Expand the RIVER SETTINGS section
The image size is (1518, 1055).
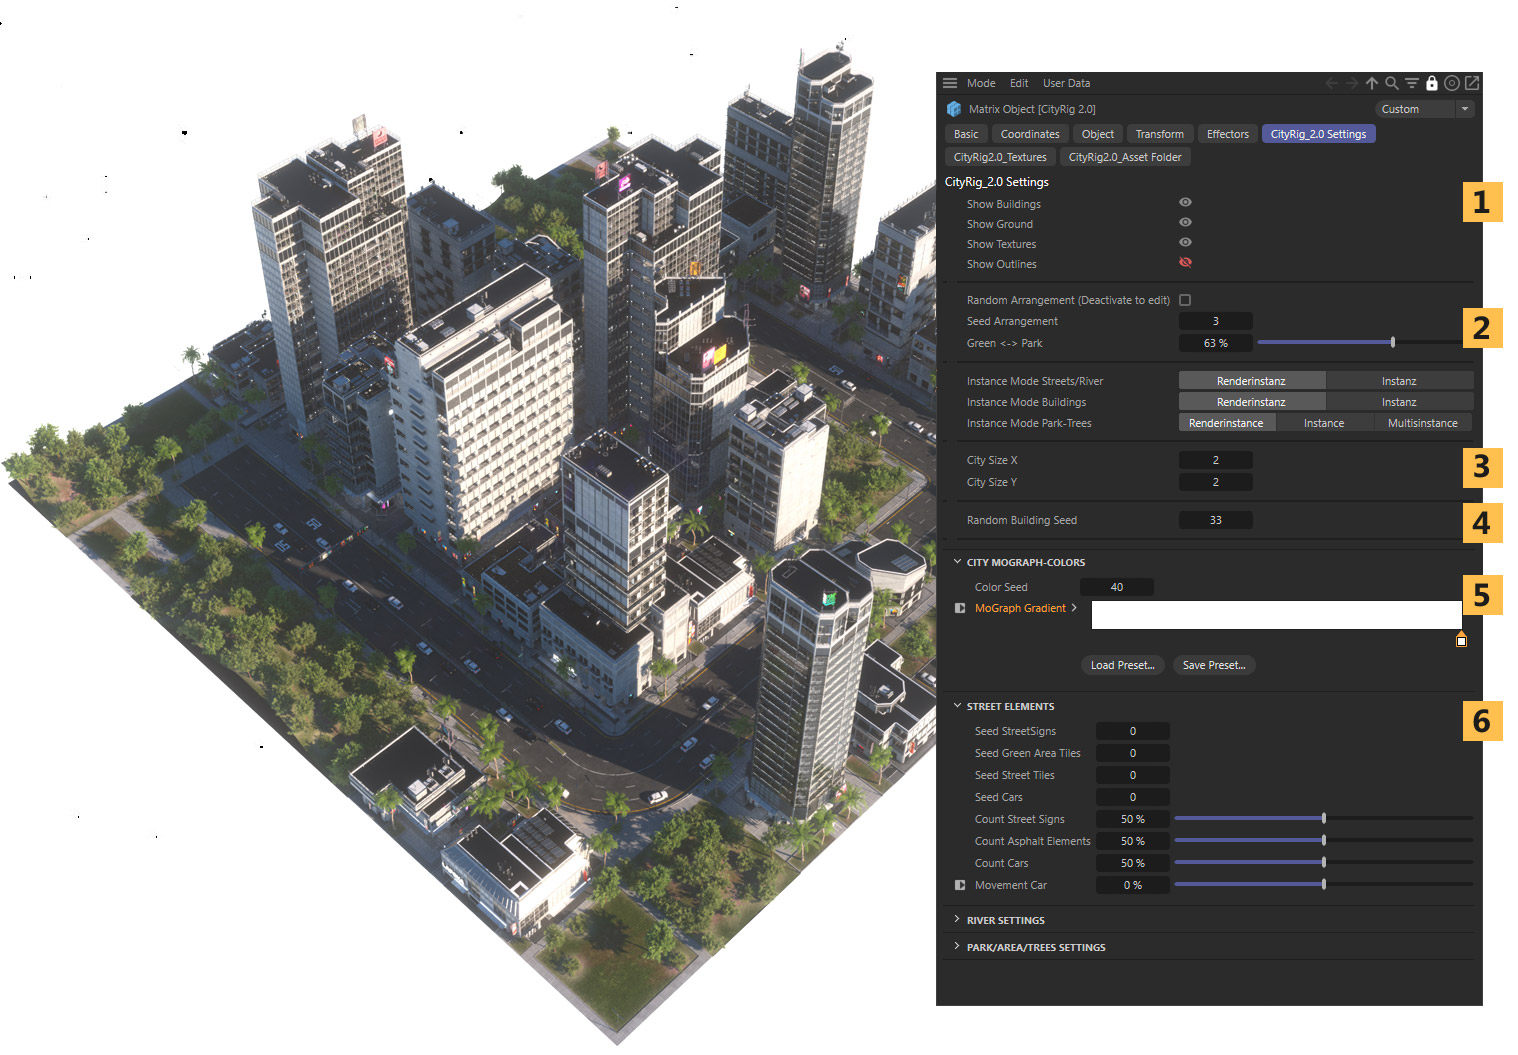click(957, 919)
